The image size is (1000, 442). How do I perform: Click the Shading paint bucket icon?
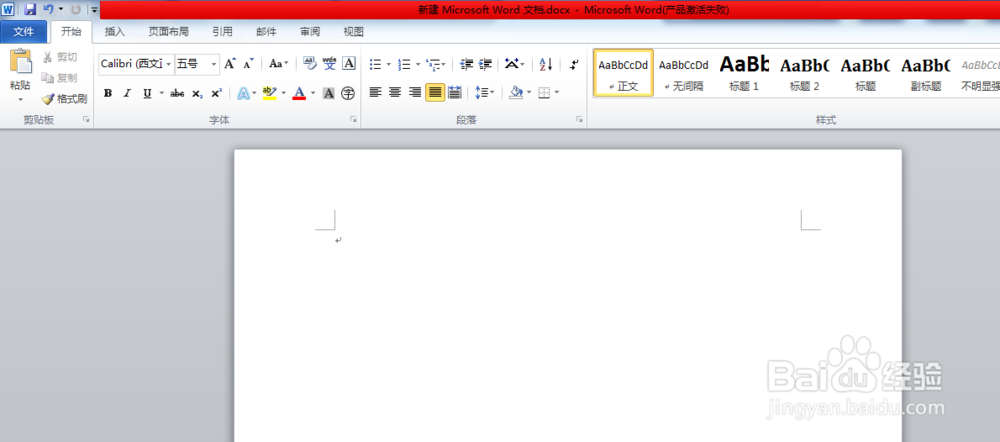tap(515, 93)
